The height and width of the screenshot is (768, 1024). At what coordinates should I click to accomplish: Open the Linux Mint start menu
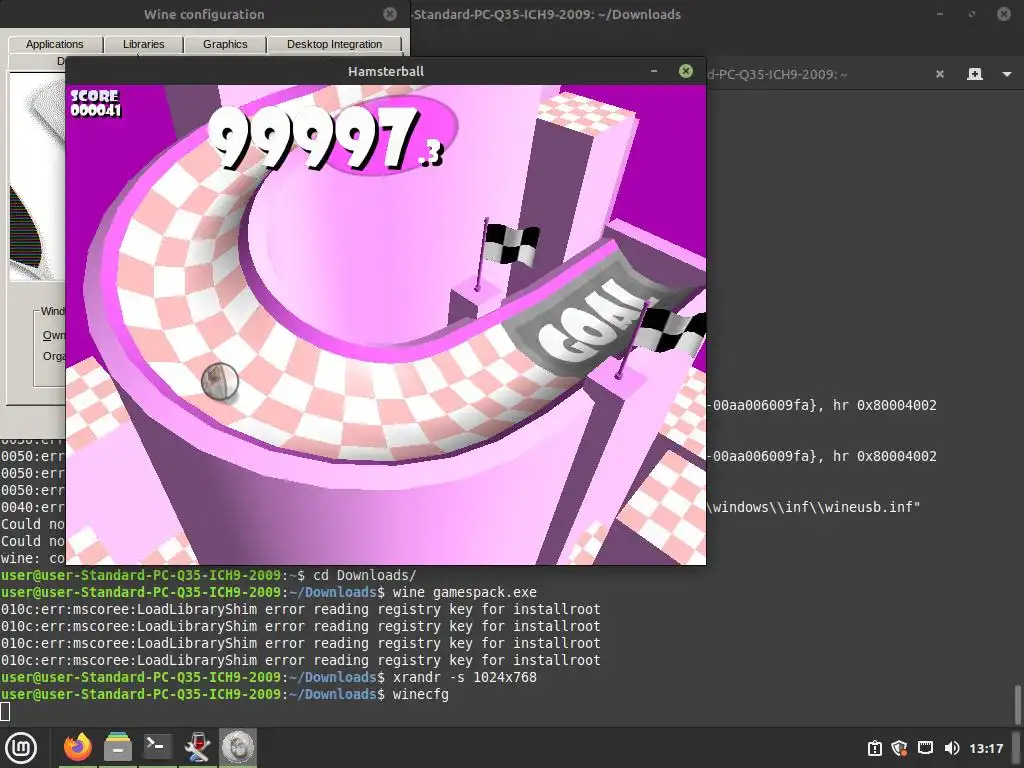pyautogui.click(x=21, y=748)
